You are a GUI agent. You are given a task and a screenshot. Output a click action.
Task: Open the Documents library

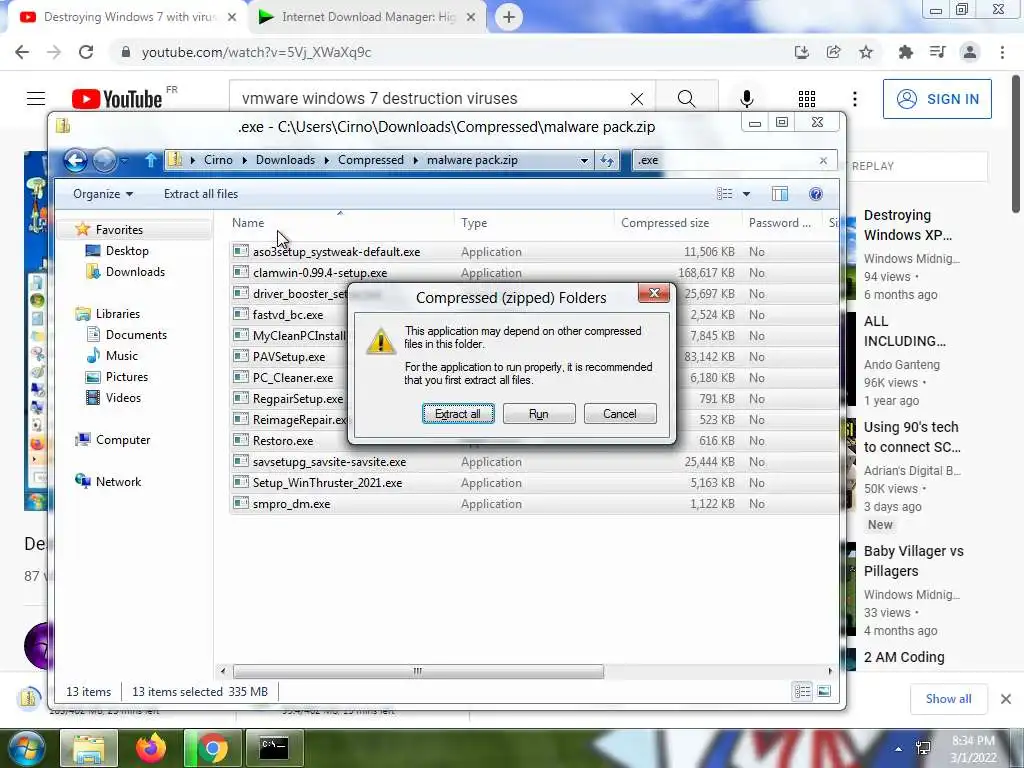(136, 334)
